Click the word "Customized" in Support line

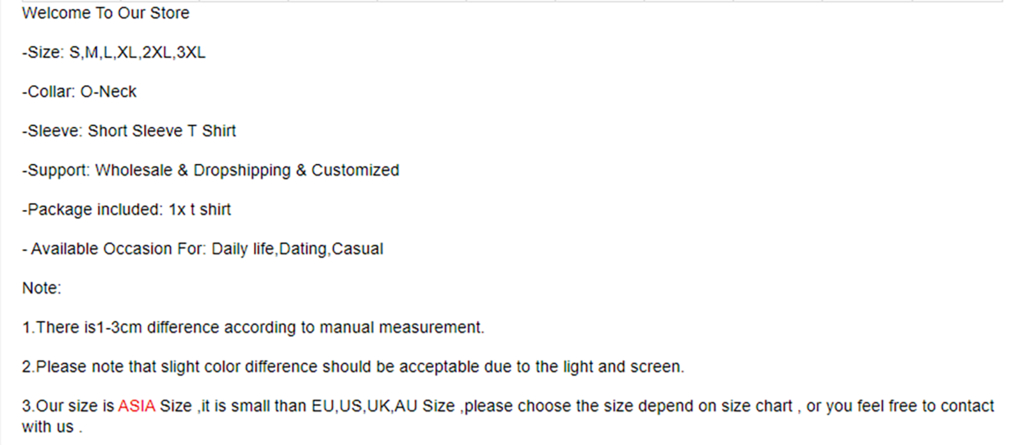[x=355, y=171]
